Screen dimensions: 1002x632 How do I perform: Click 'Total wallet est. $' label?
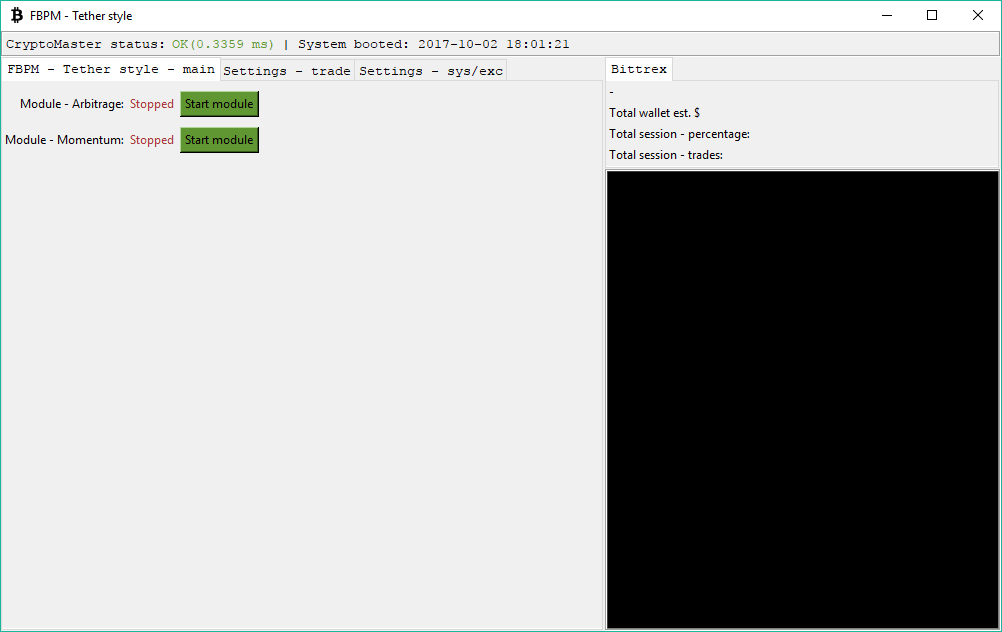coord(654,113)
